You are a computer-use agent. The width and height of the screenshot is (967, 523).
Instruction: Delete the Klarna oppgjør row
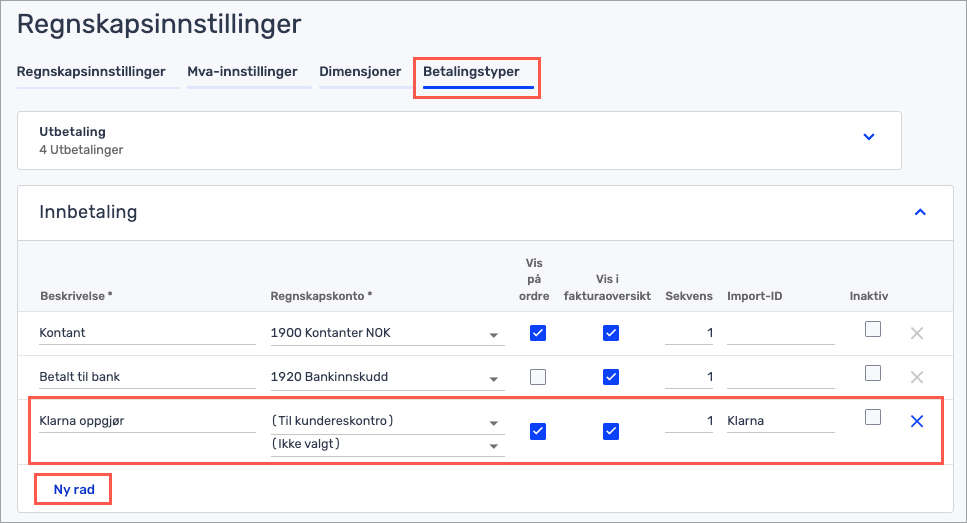tap(916, 421)
